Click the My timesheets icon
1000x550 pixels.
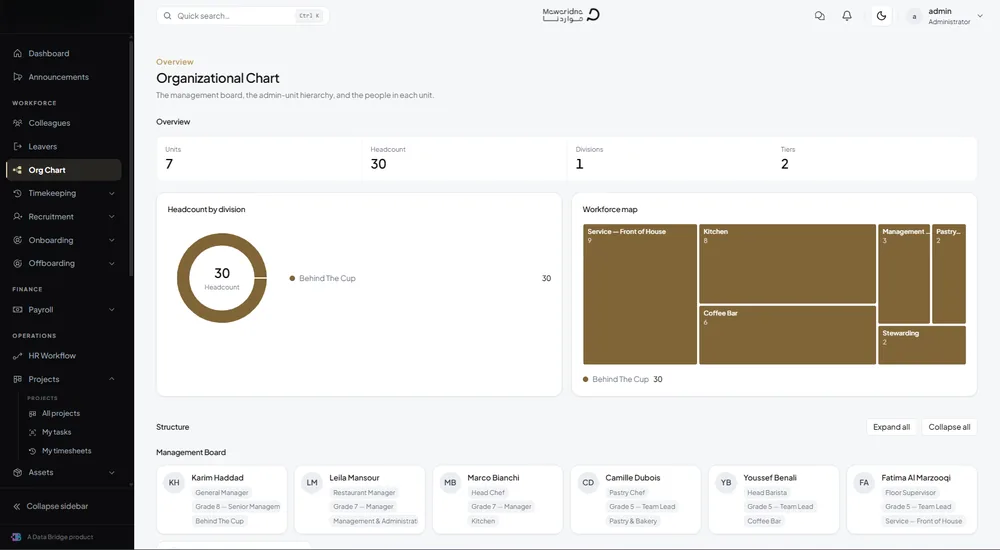tap(33, 451)
